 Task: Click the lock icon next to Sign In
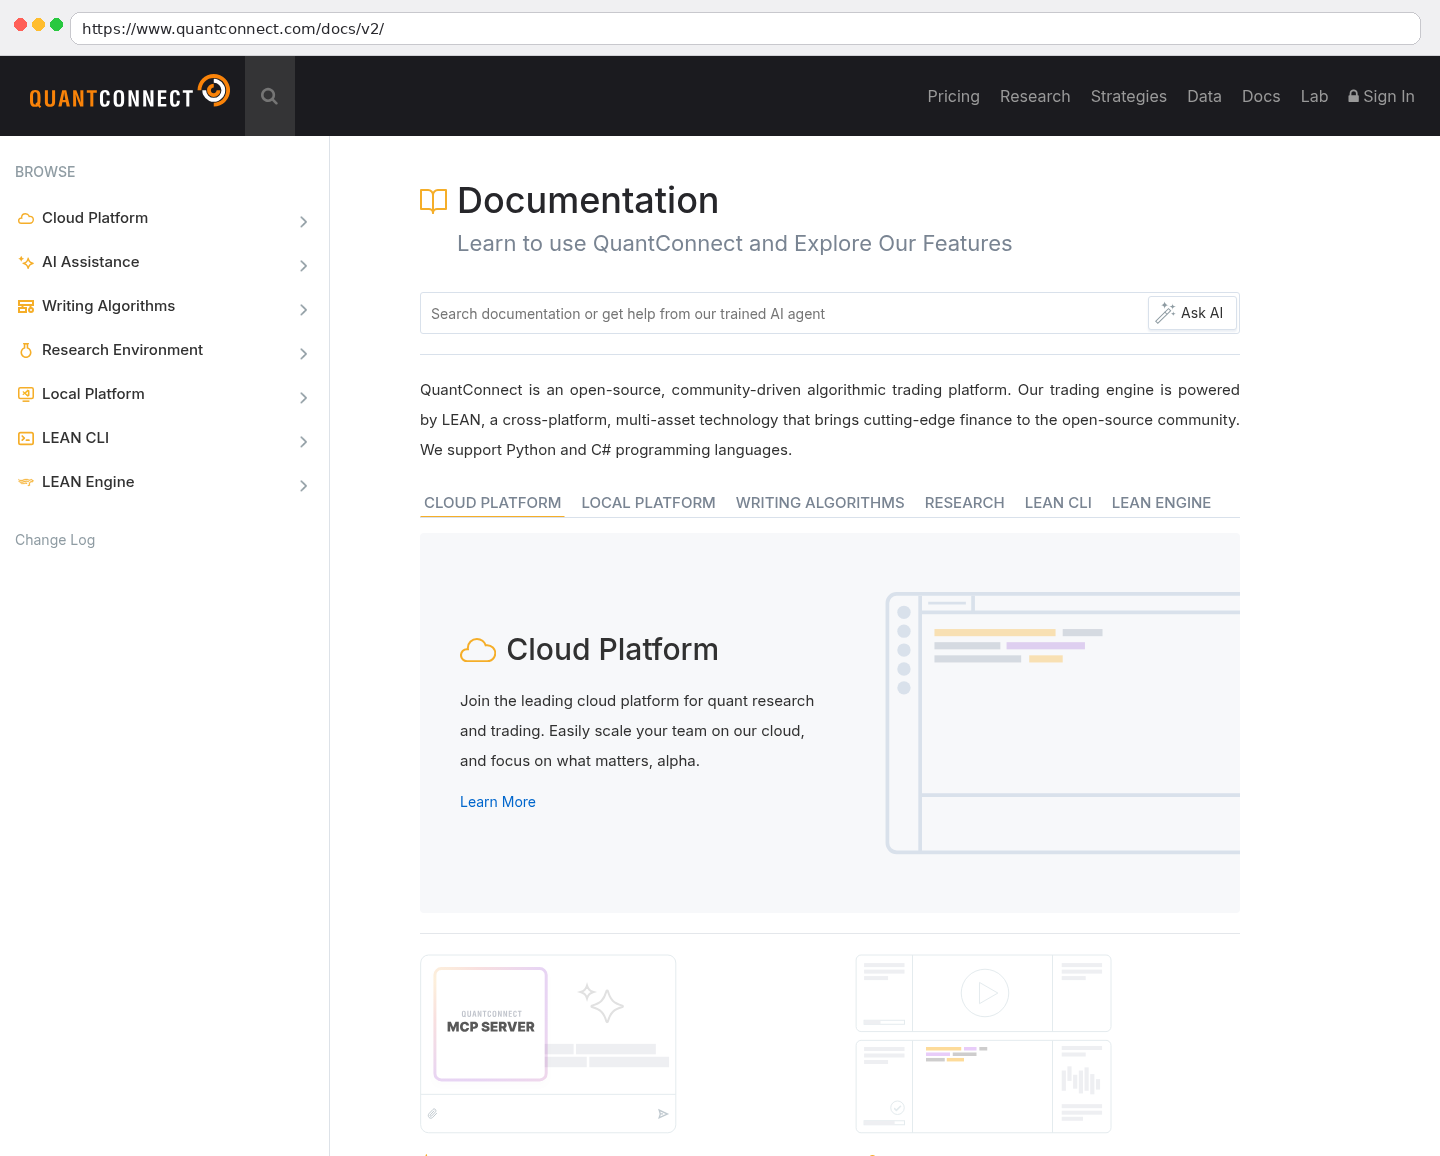[1354, 96]
